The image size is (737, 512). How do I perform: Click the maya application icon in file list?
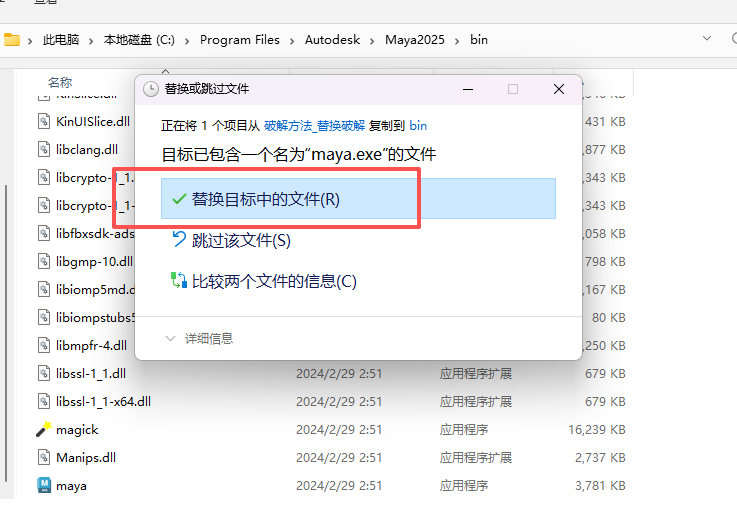pos(44,485)
